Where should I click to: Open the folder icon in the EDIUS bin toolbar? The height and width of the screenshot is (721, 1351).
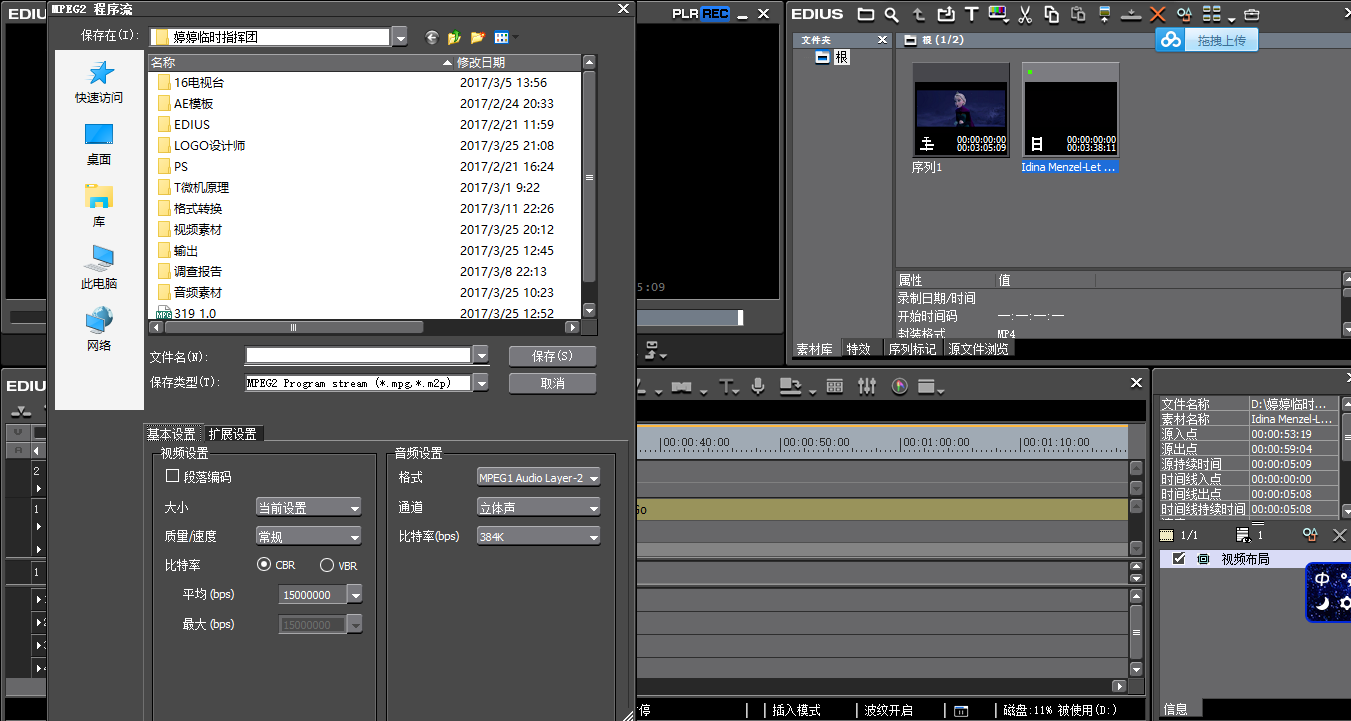point(866,14)
